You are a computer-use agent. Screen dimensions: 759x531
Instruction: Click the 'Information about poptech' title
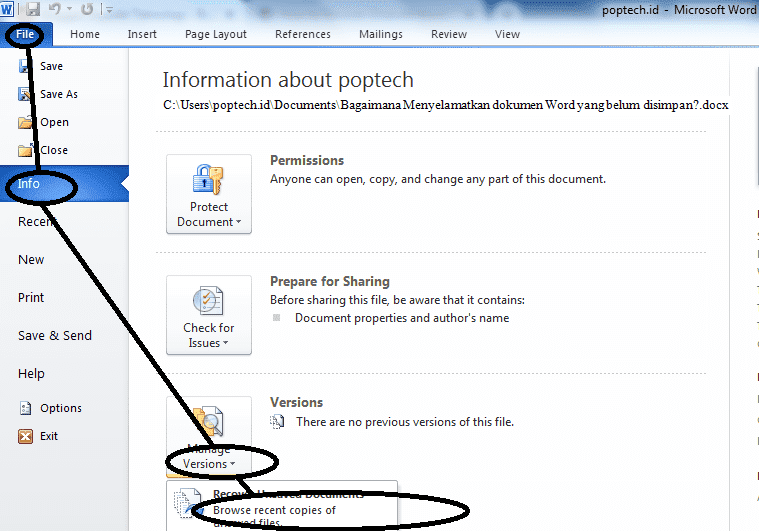click(288, 80)
